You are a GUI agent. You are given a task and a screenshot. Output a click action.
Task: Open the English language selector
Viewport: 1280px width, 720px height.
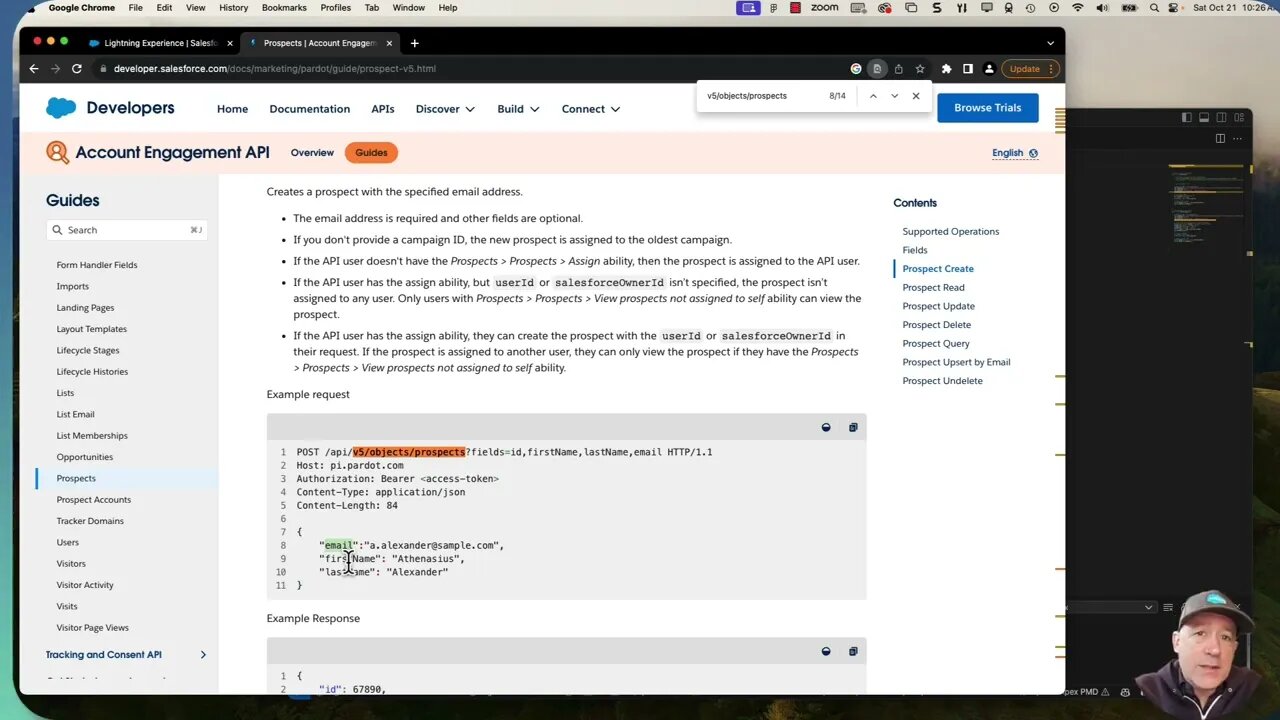tap(1015, 153)
